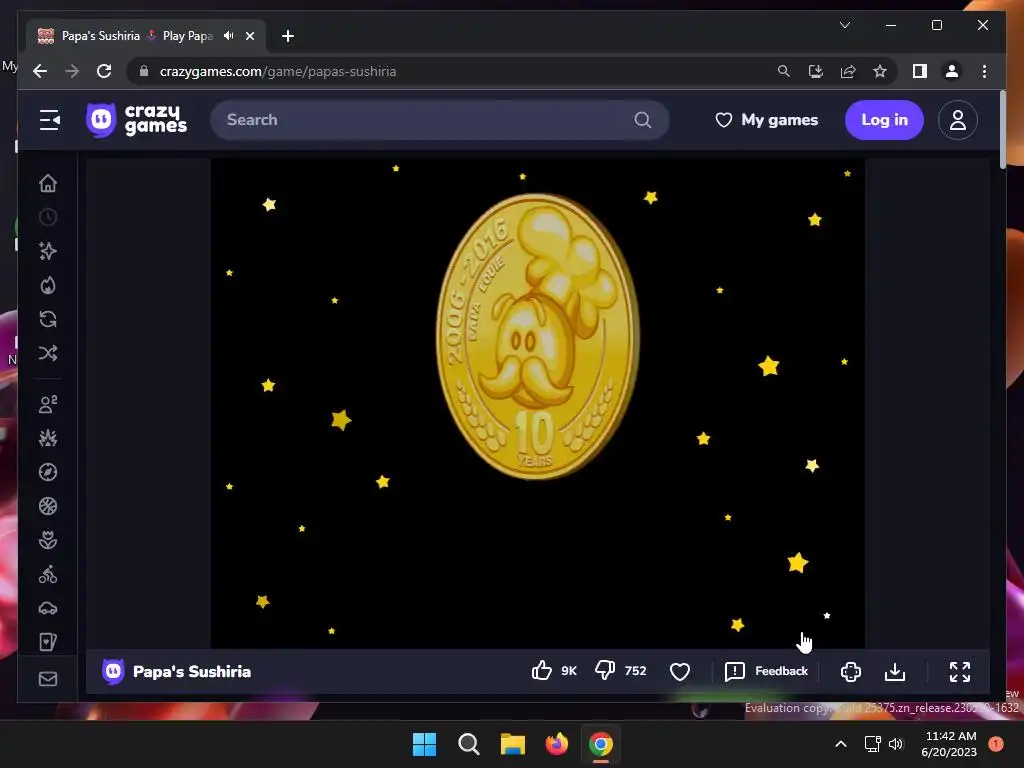The width and height of the screenshot is (1024, 768).
Task: Open the New games sparkle icon
Action: click(48, 251)
